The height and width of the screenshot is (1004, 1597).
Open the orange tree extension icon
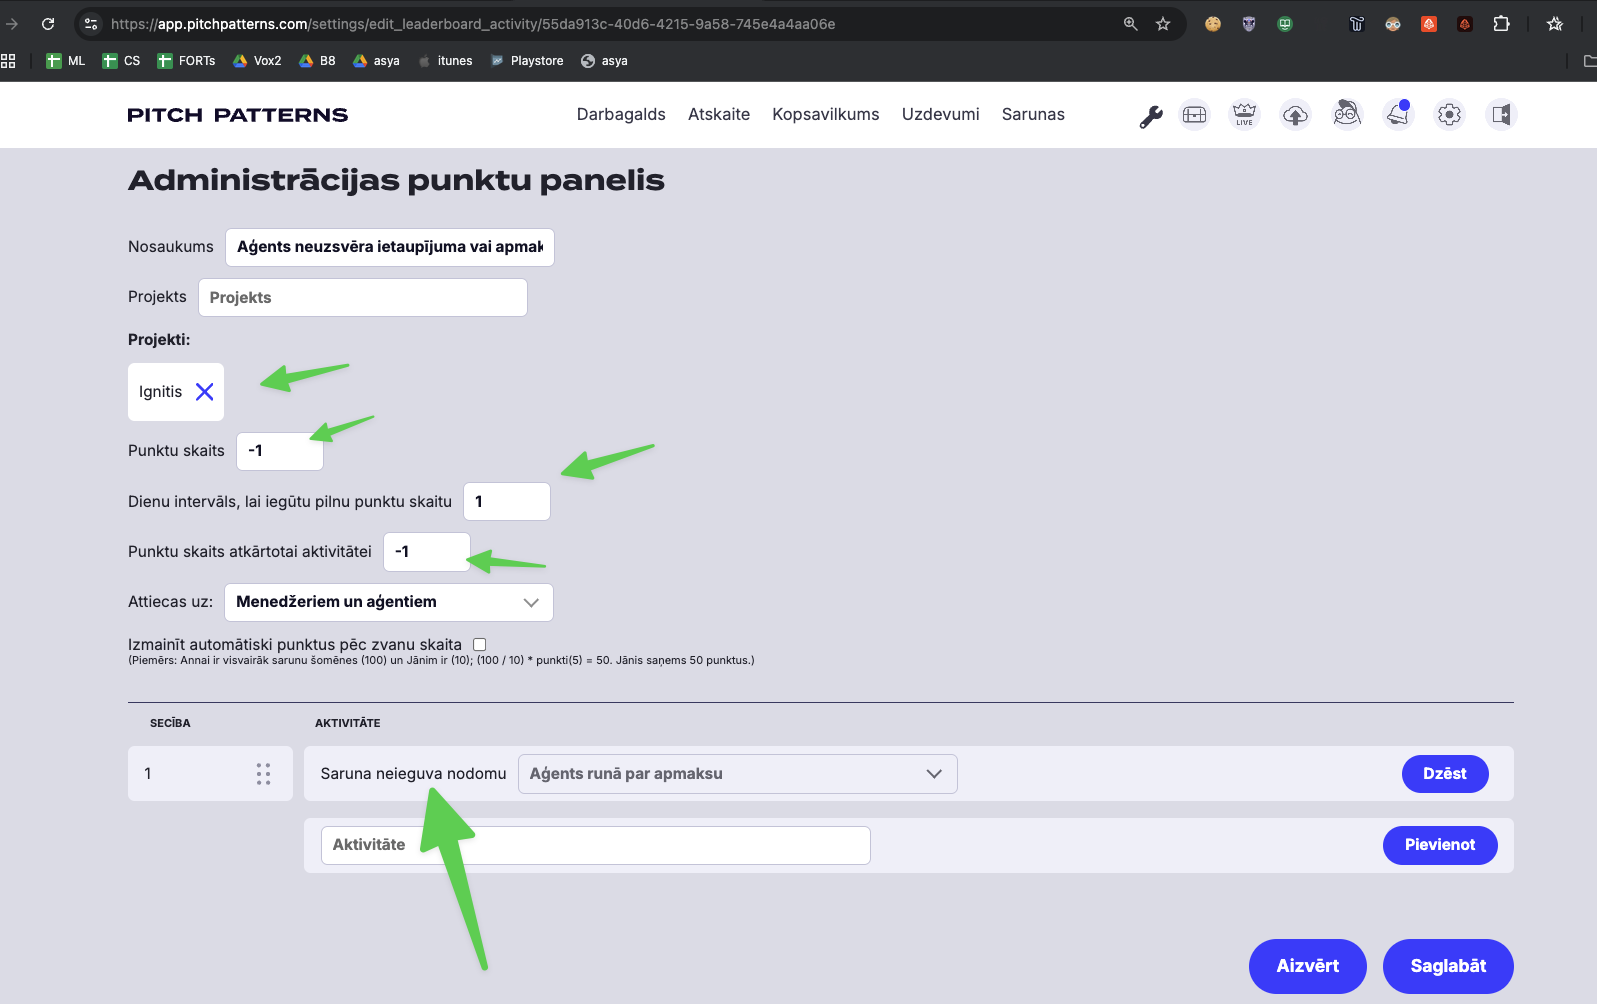point(1429,24)
